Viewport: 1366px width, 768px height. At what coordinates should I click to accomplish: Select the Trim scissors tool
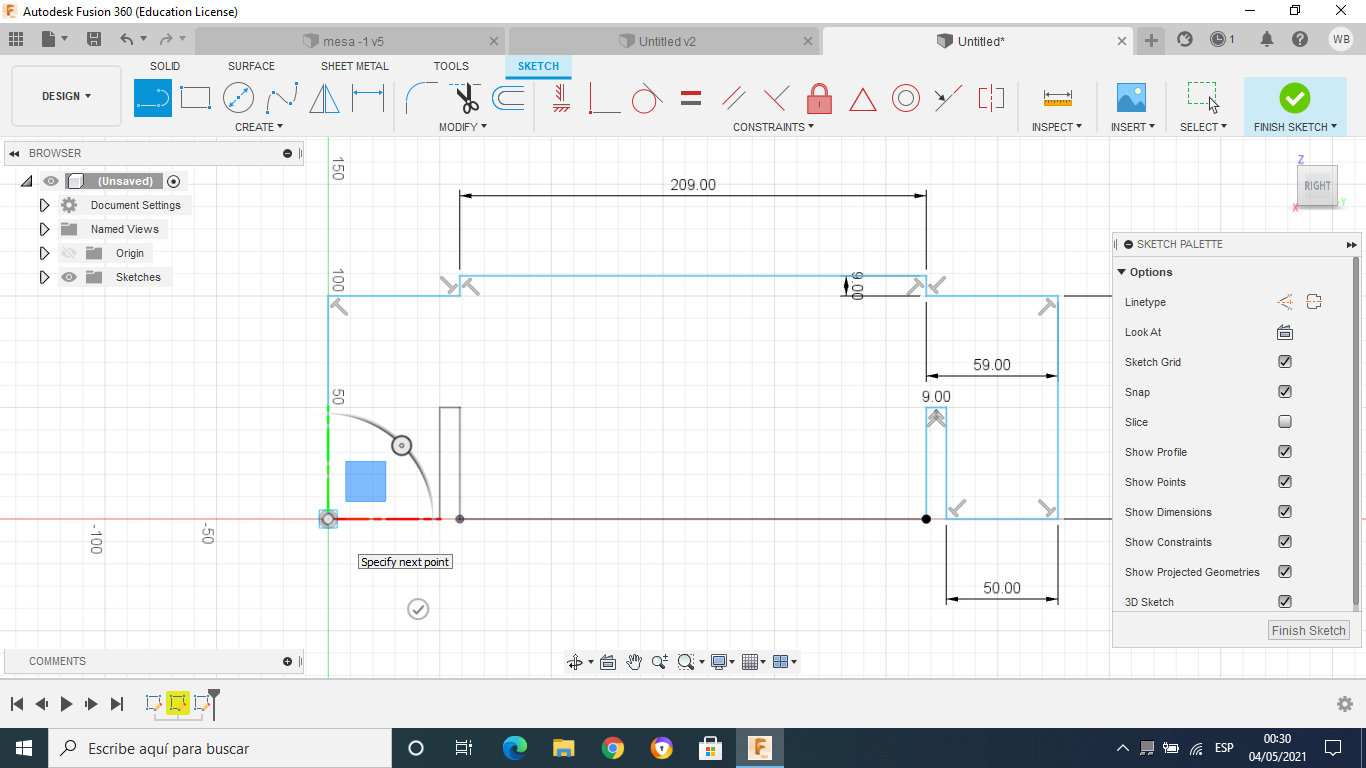465,98
